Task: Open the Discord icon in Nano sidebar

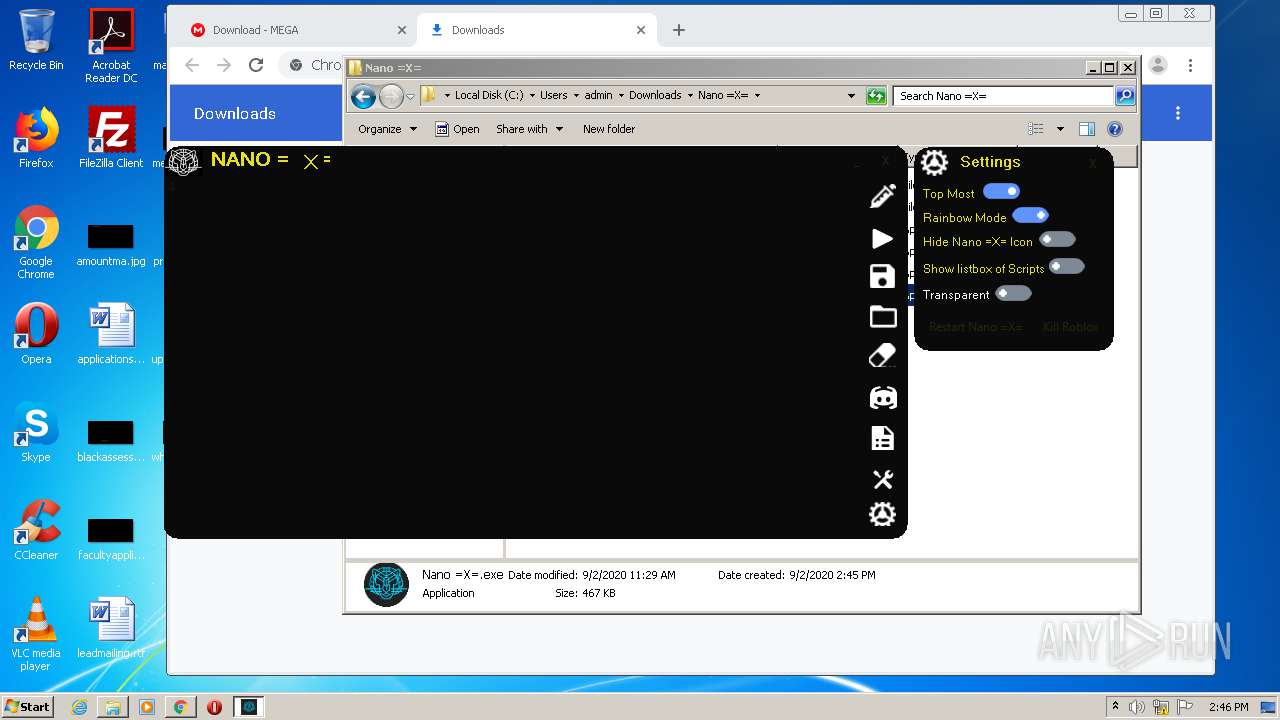Action: 883,397
